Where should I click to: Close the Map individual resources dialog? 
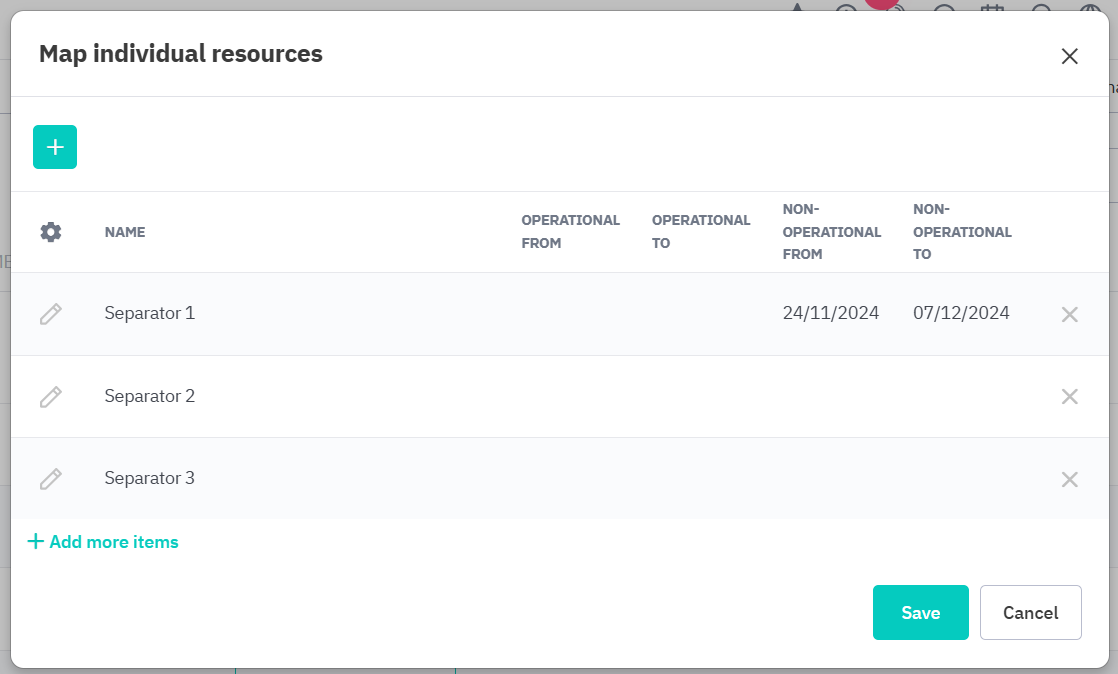1069,56
